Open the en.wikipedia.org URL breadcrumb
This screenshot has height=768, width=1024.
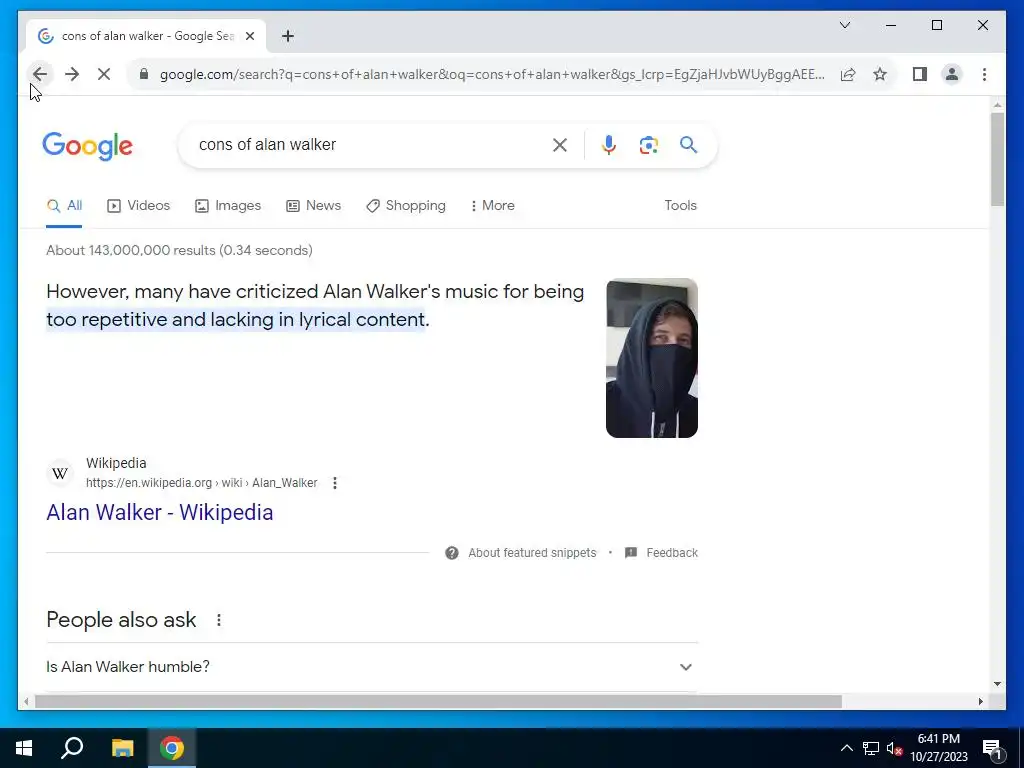pos(201,483)
